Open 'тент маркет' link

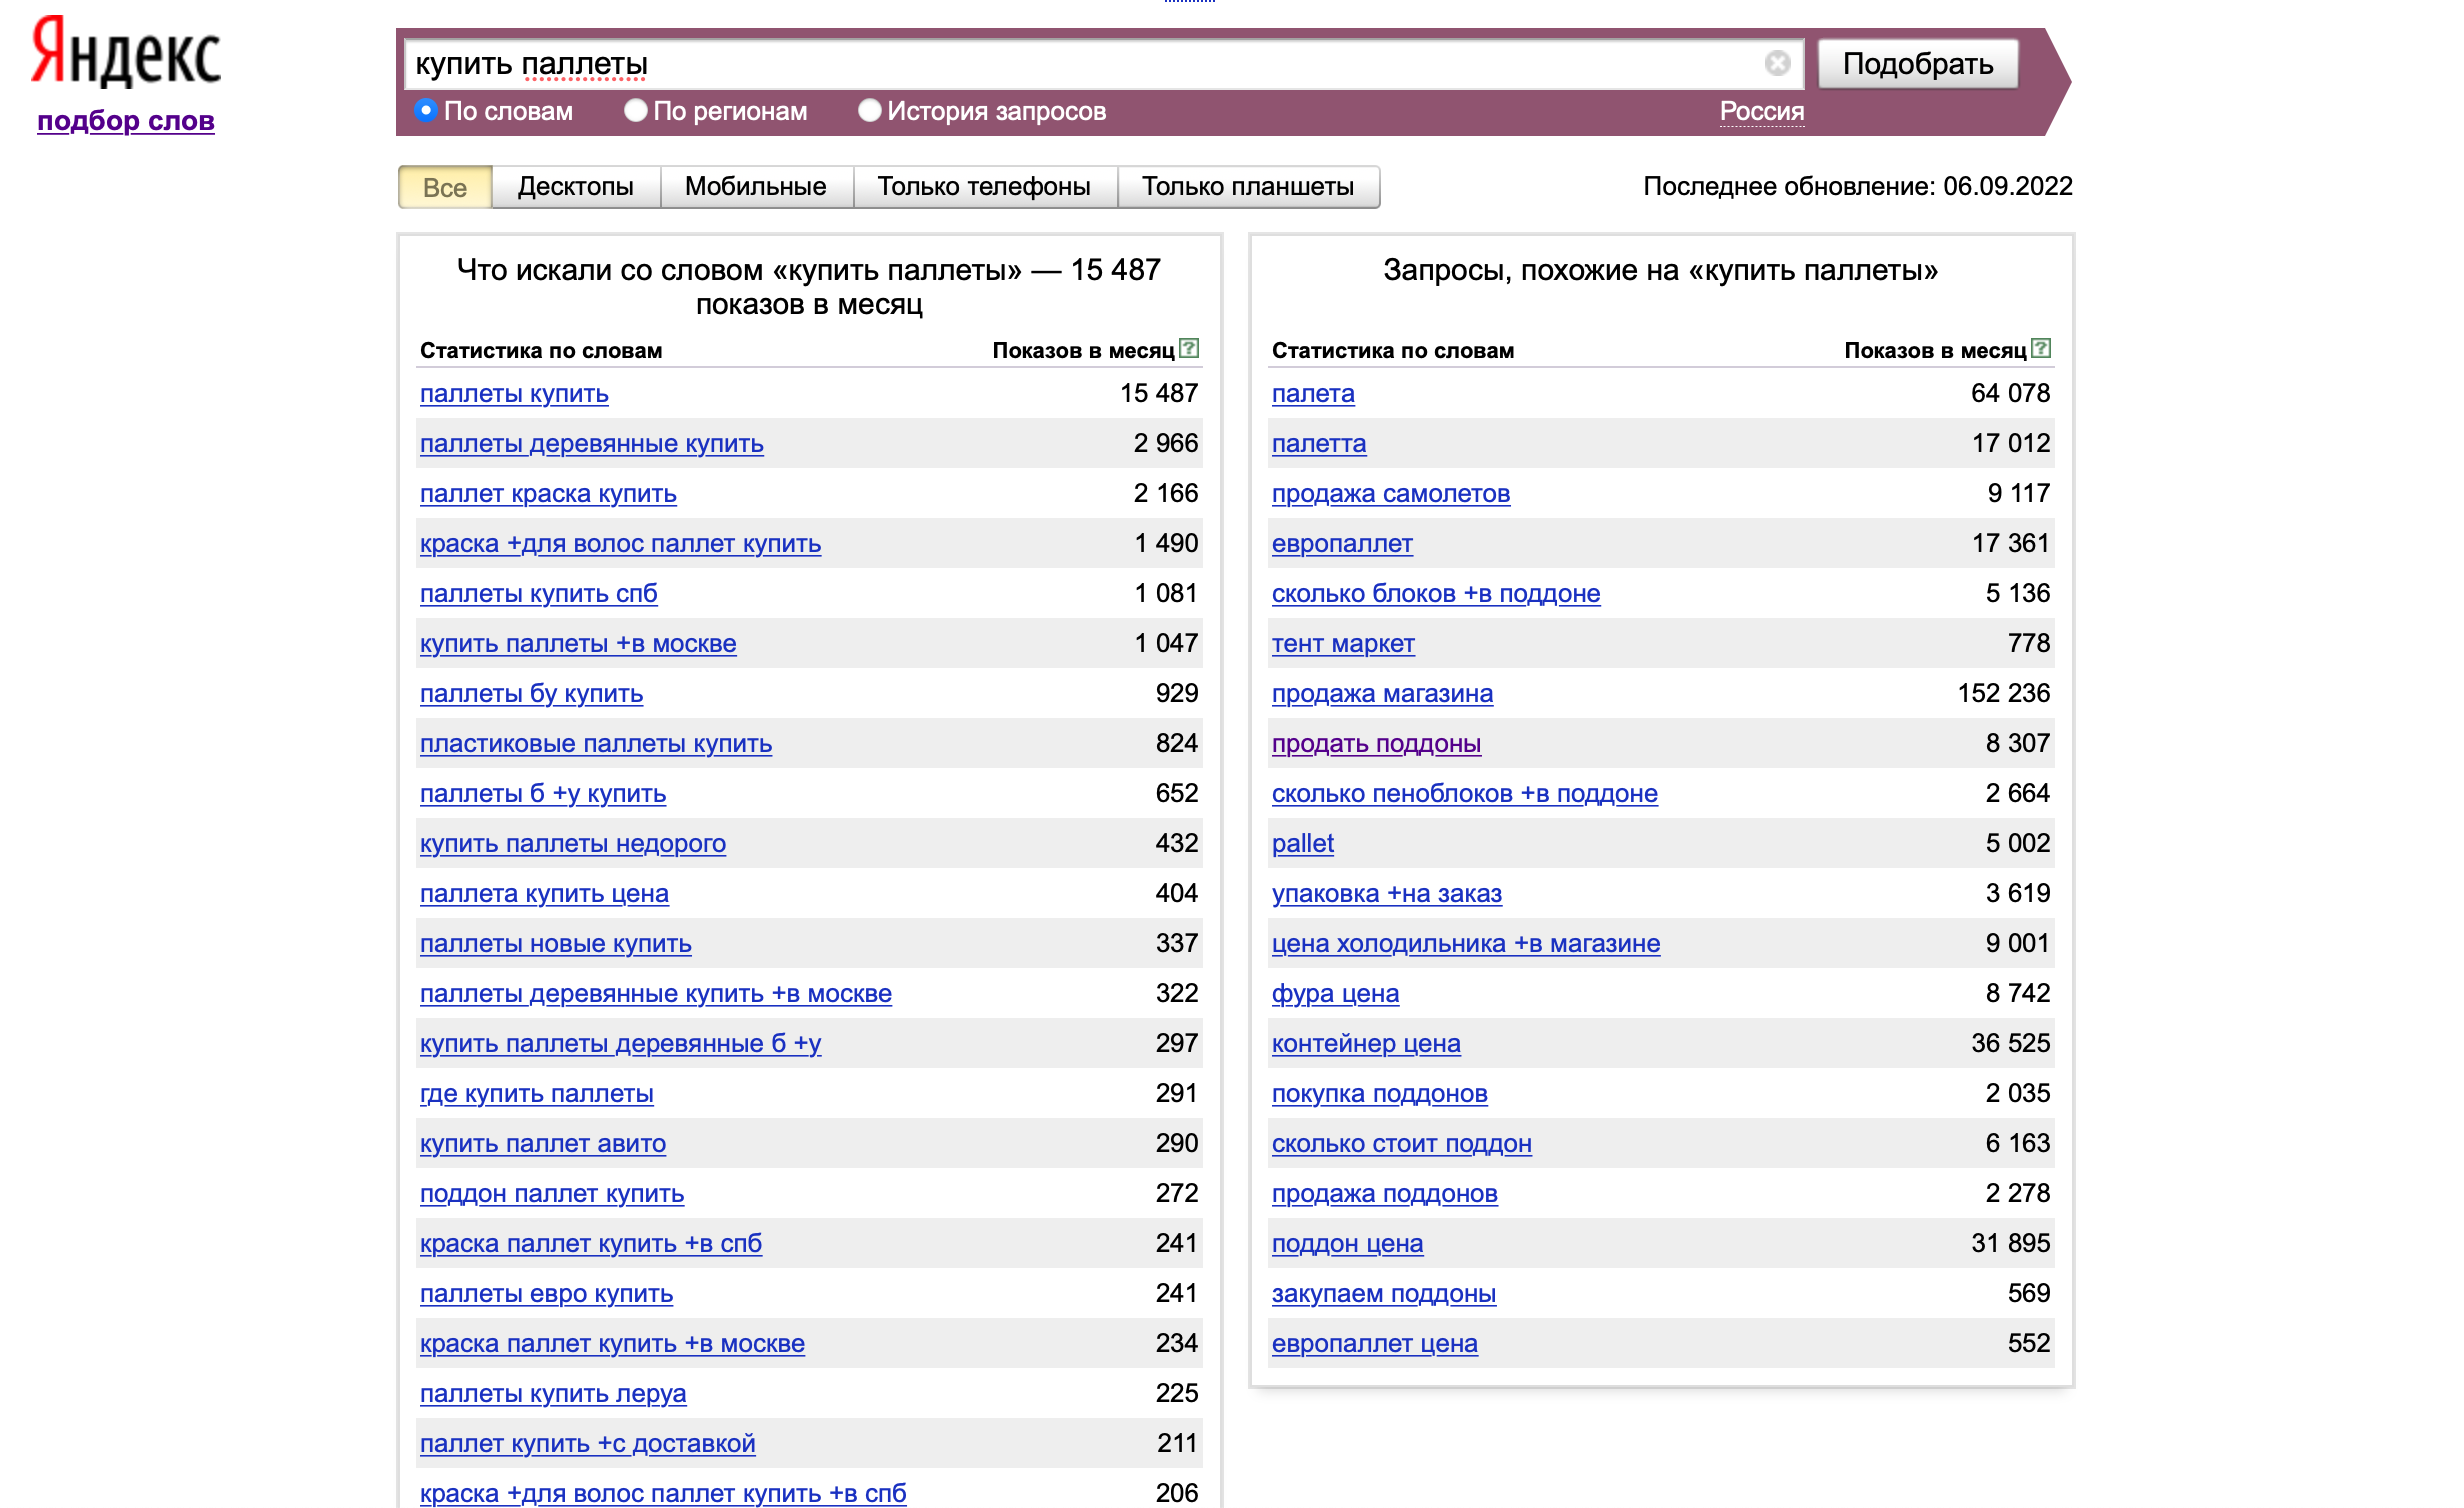click(1343, 644)
